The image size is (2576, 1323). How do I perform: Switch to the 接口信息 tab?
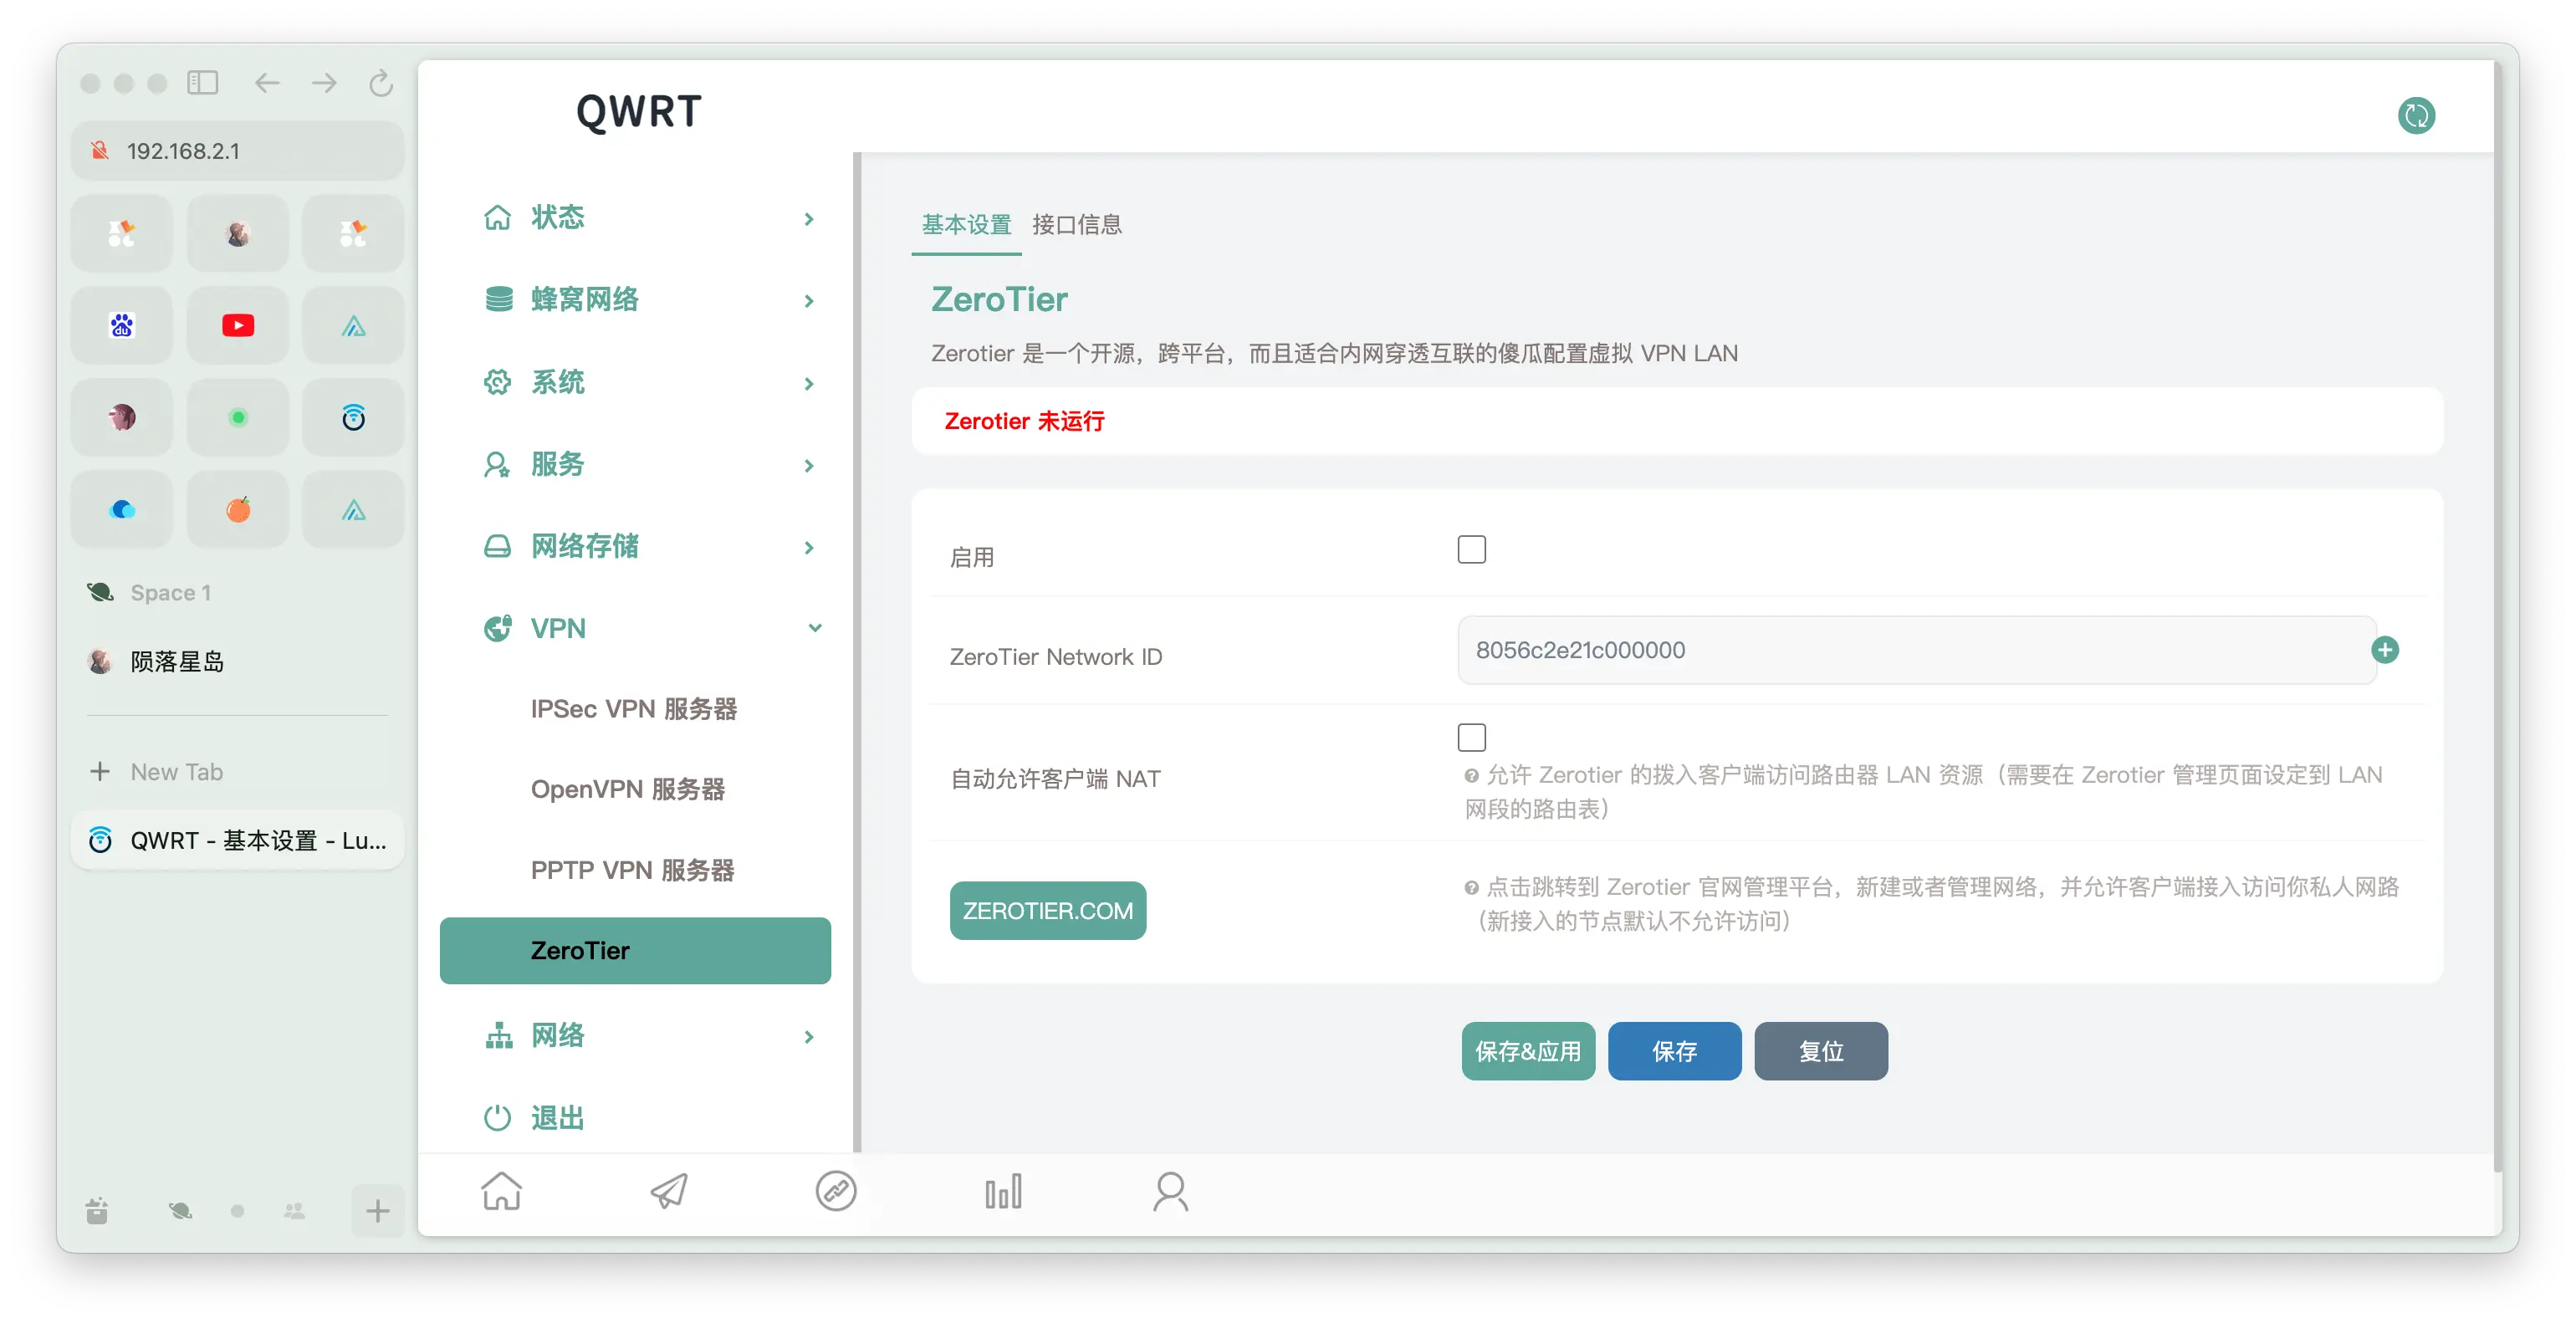tap(1076, 225)
